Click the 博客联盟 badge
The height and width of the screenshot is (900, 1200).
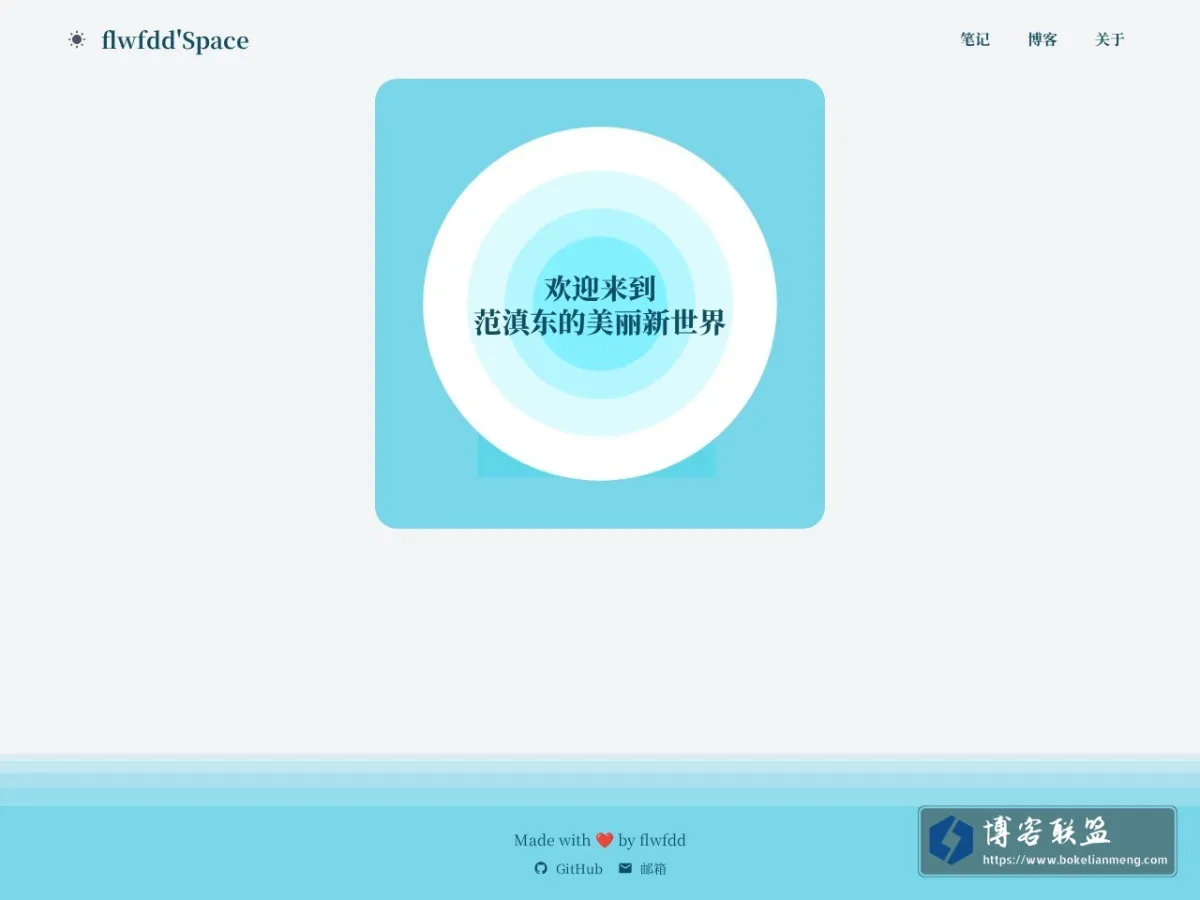coord(1047,842)
